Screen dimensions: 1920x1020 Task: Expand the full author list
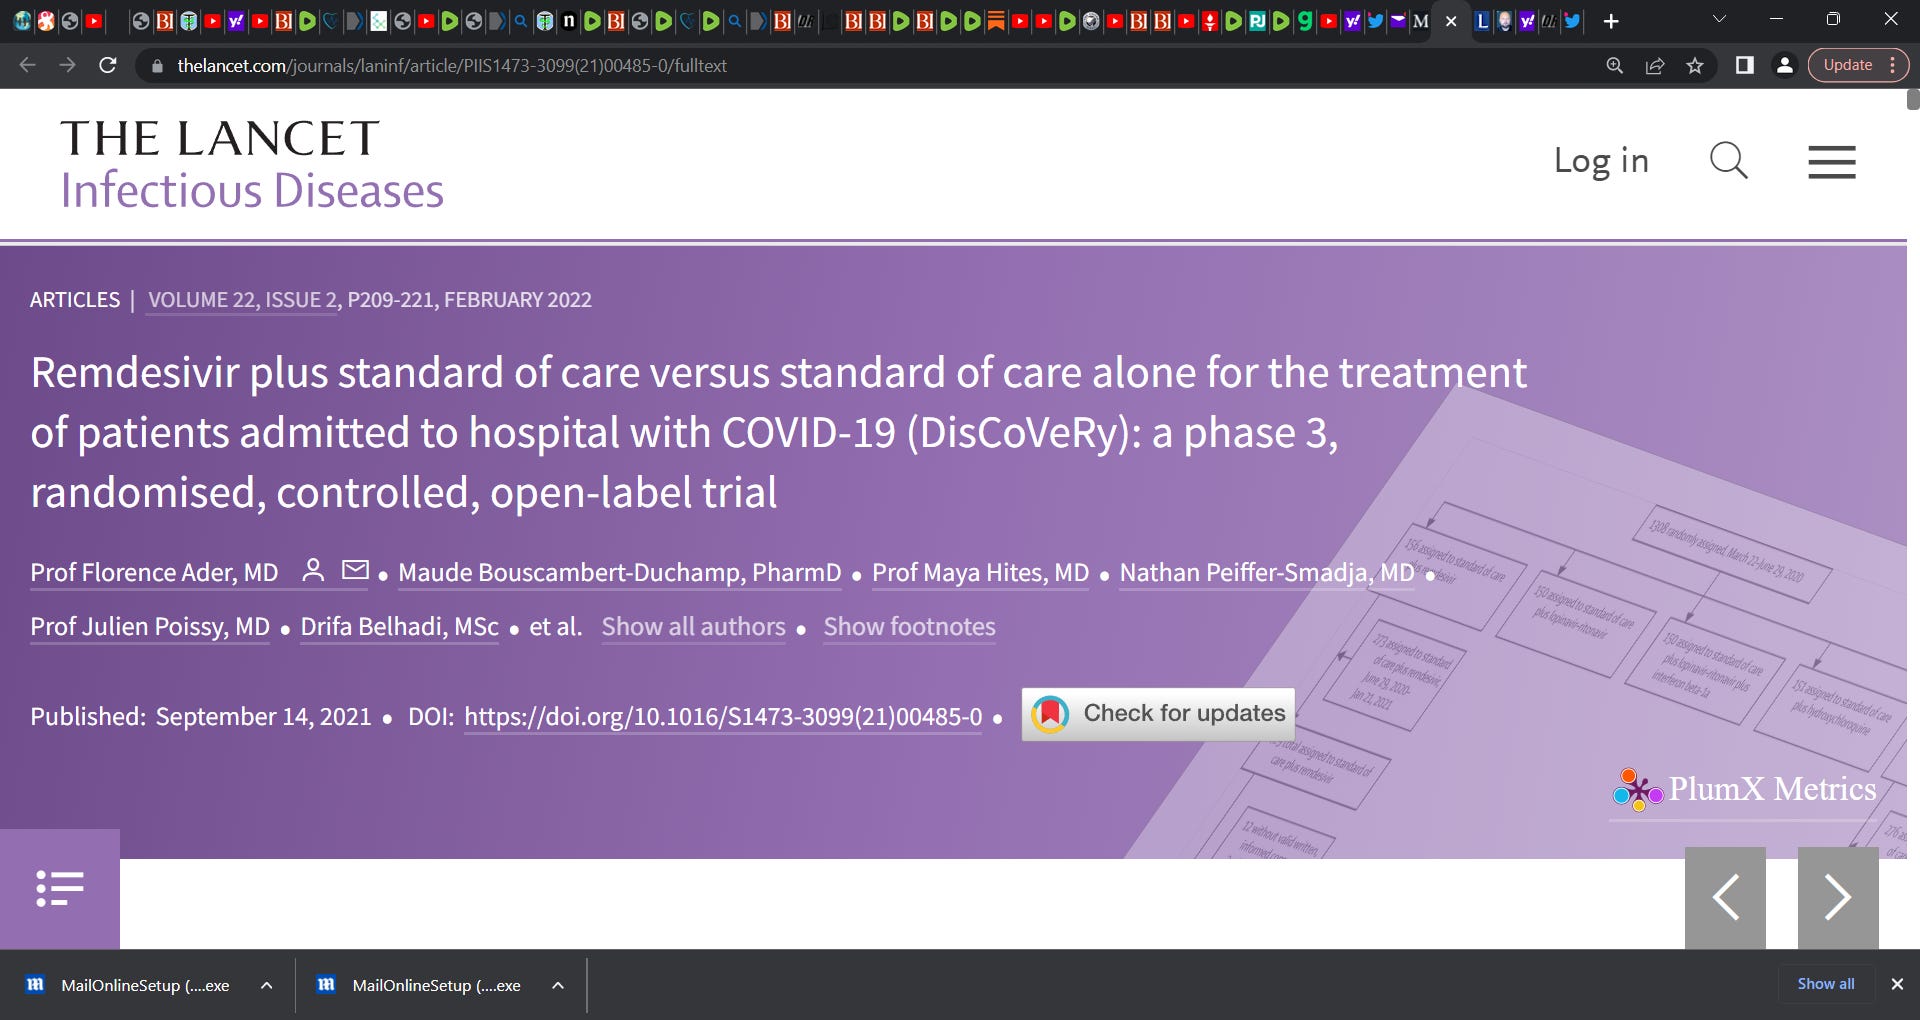pos(693,627)
